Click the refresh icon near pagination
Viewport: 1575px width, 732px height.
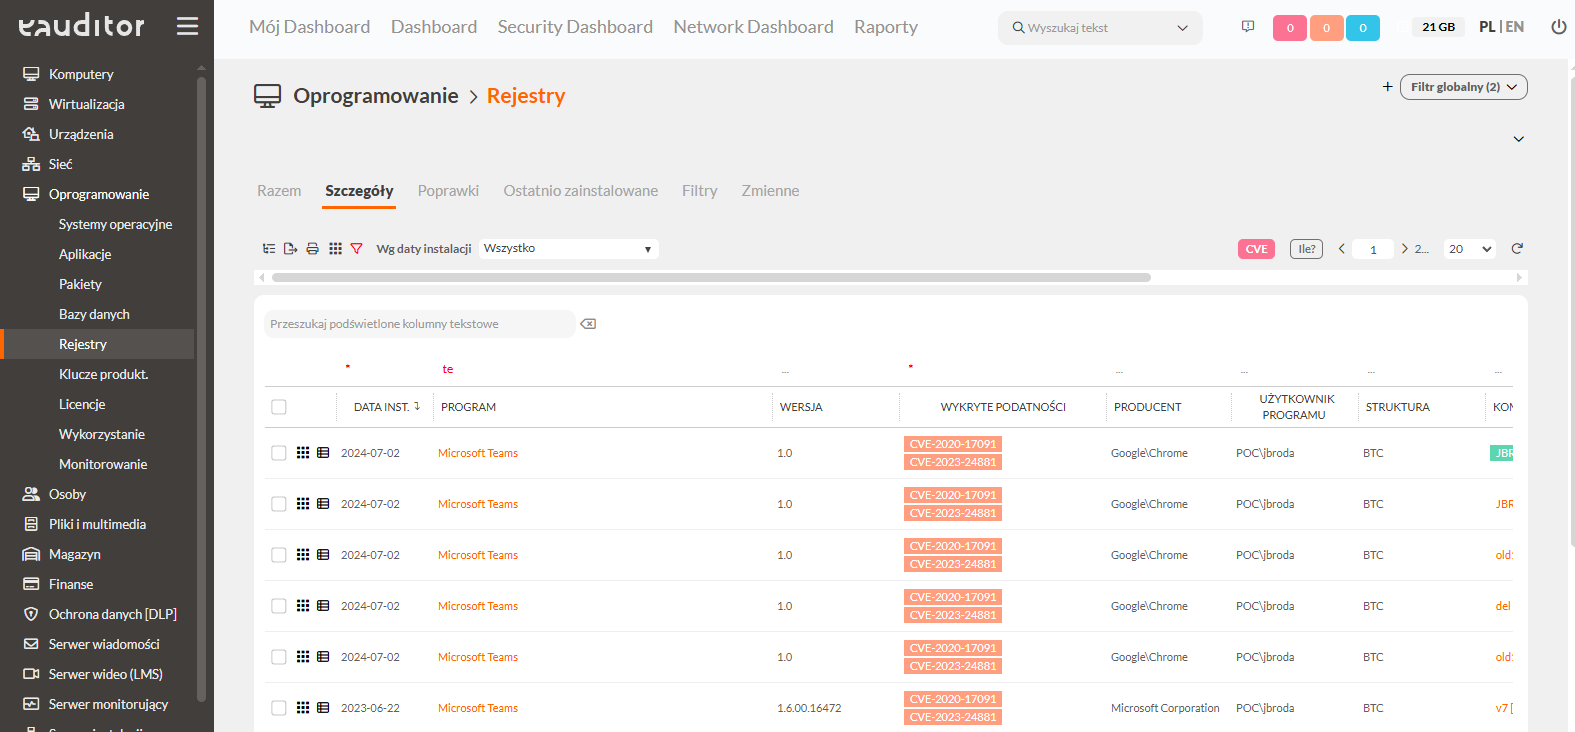tap(1517, 248)
